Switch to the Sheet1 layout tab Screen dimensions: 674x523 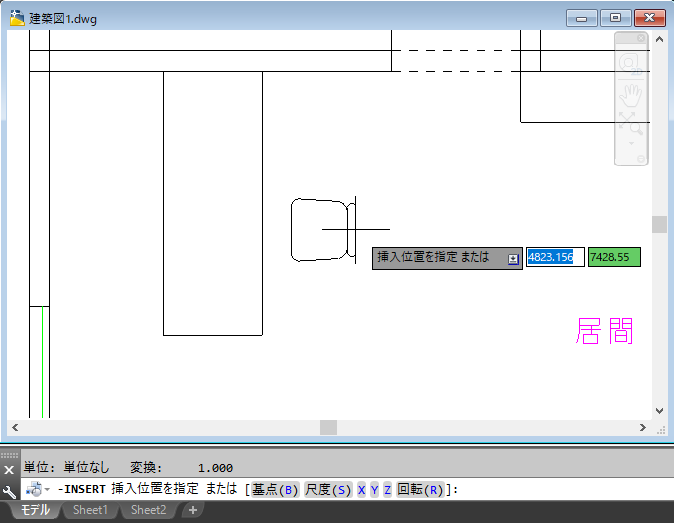point(90,510)
